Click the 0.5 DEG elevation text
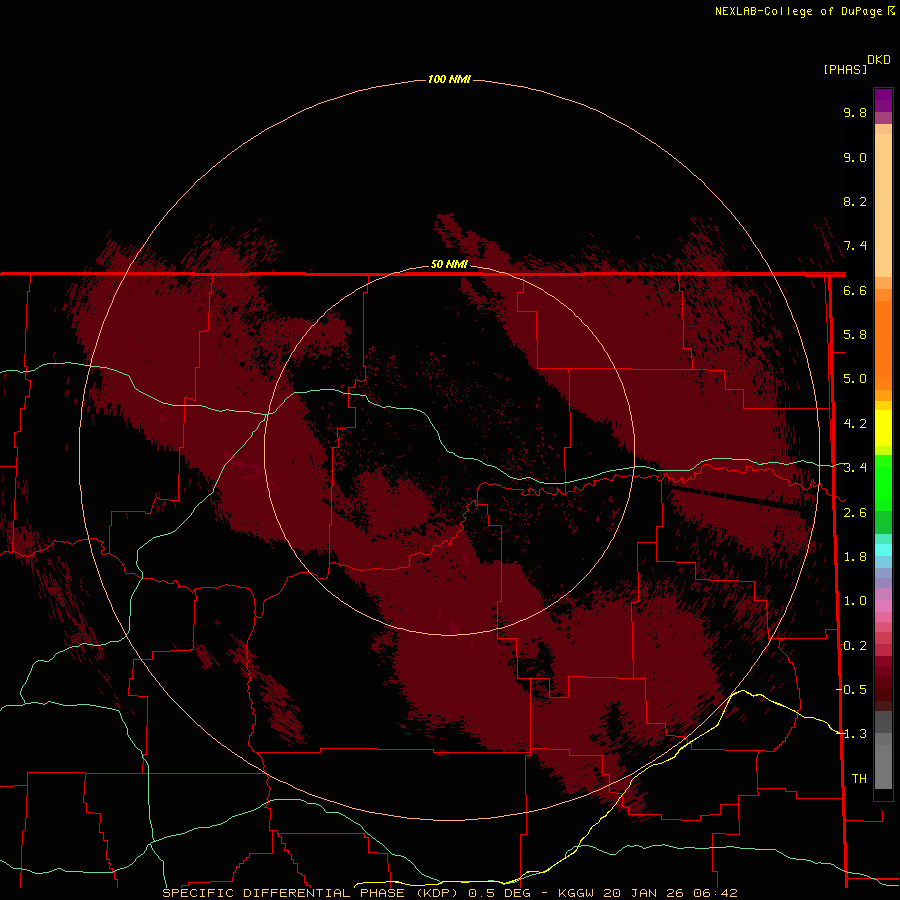 [x=499, y=893]
